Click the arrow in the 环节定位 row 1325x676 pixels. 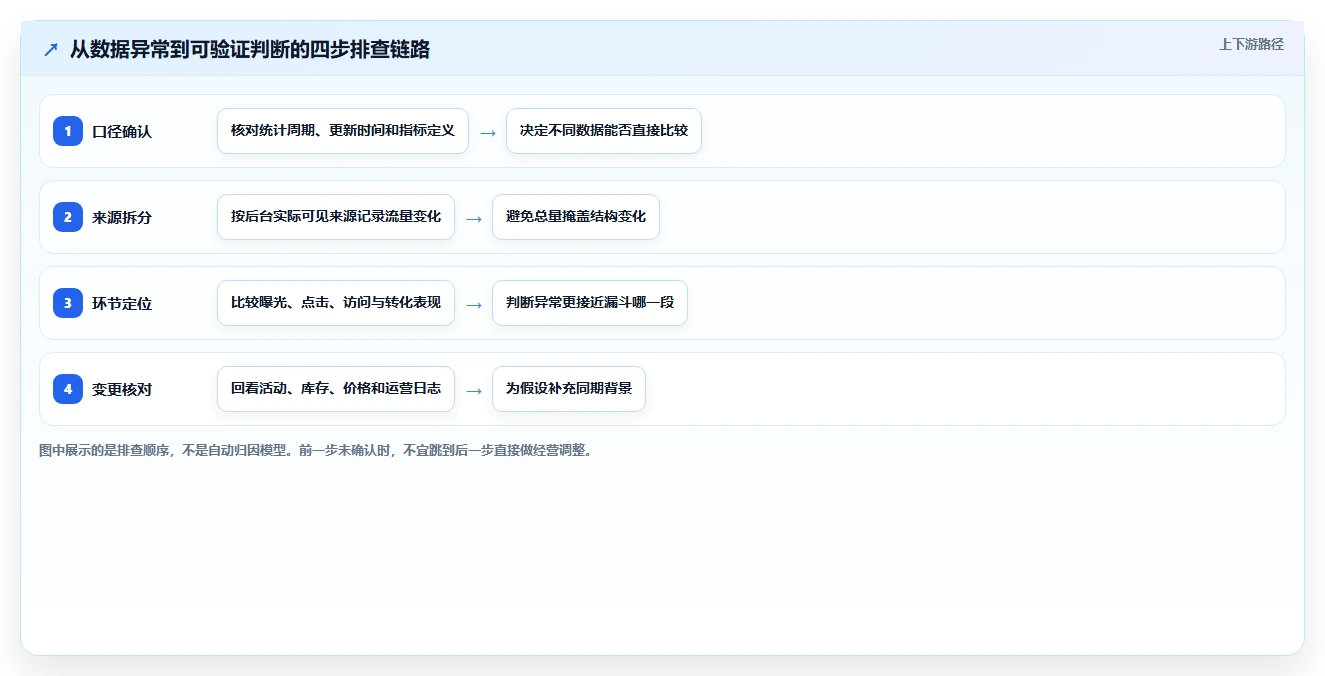tap(474, 304)
